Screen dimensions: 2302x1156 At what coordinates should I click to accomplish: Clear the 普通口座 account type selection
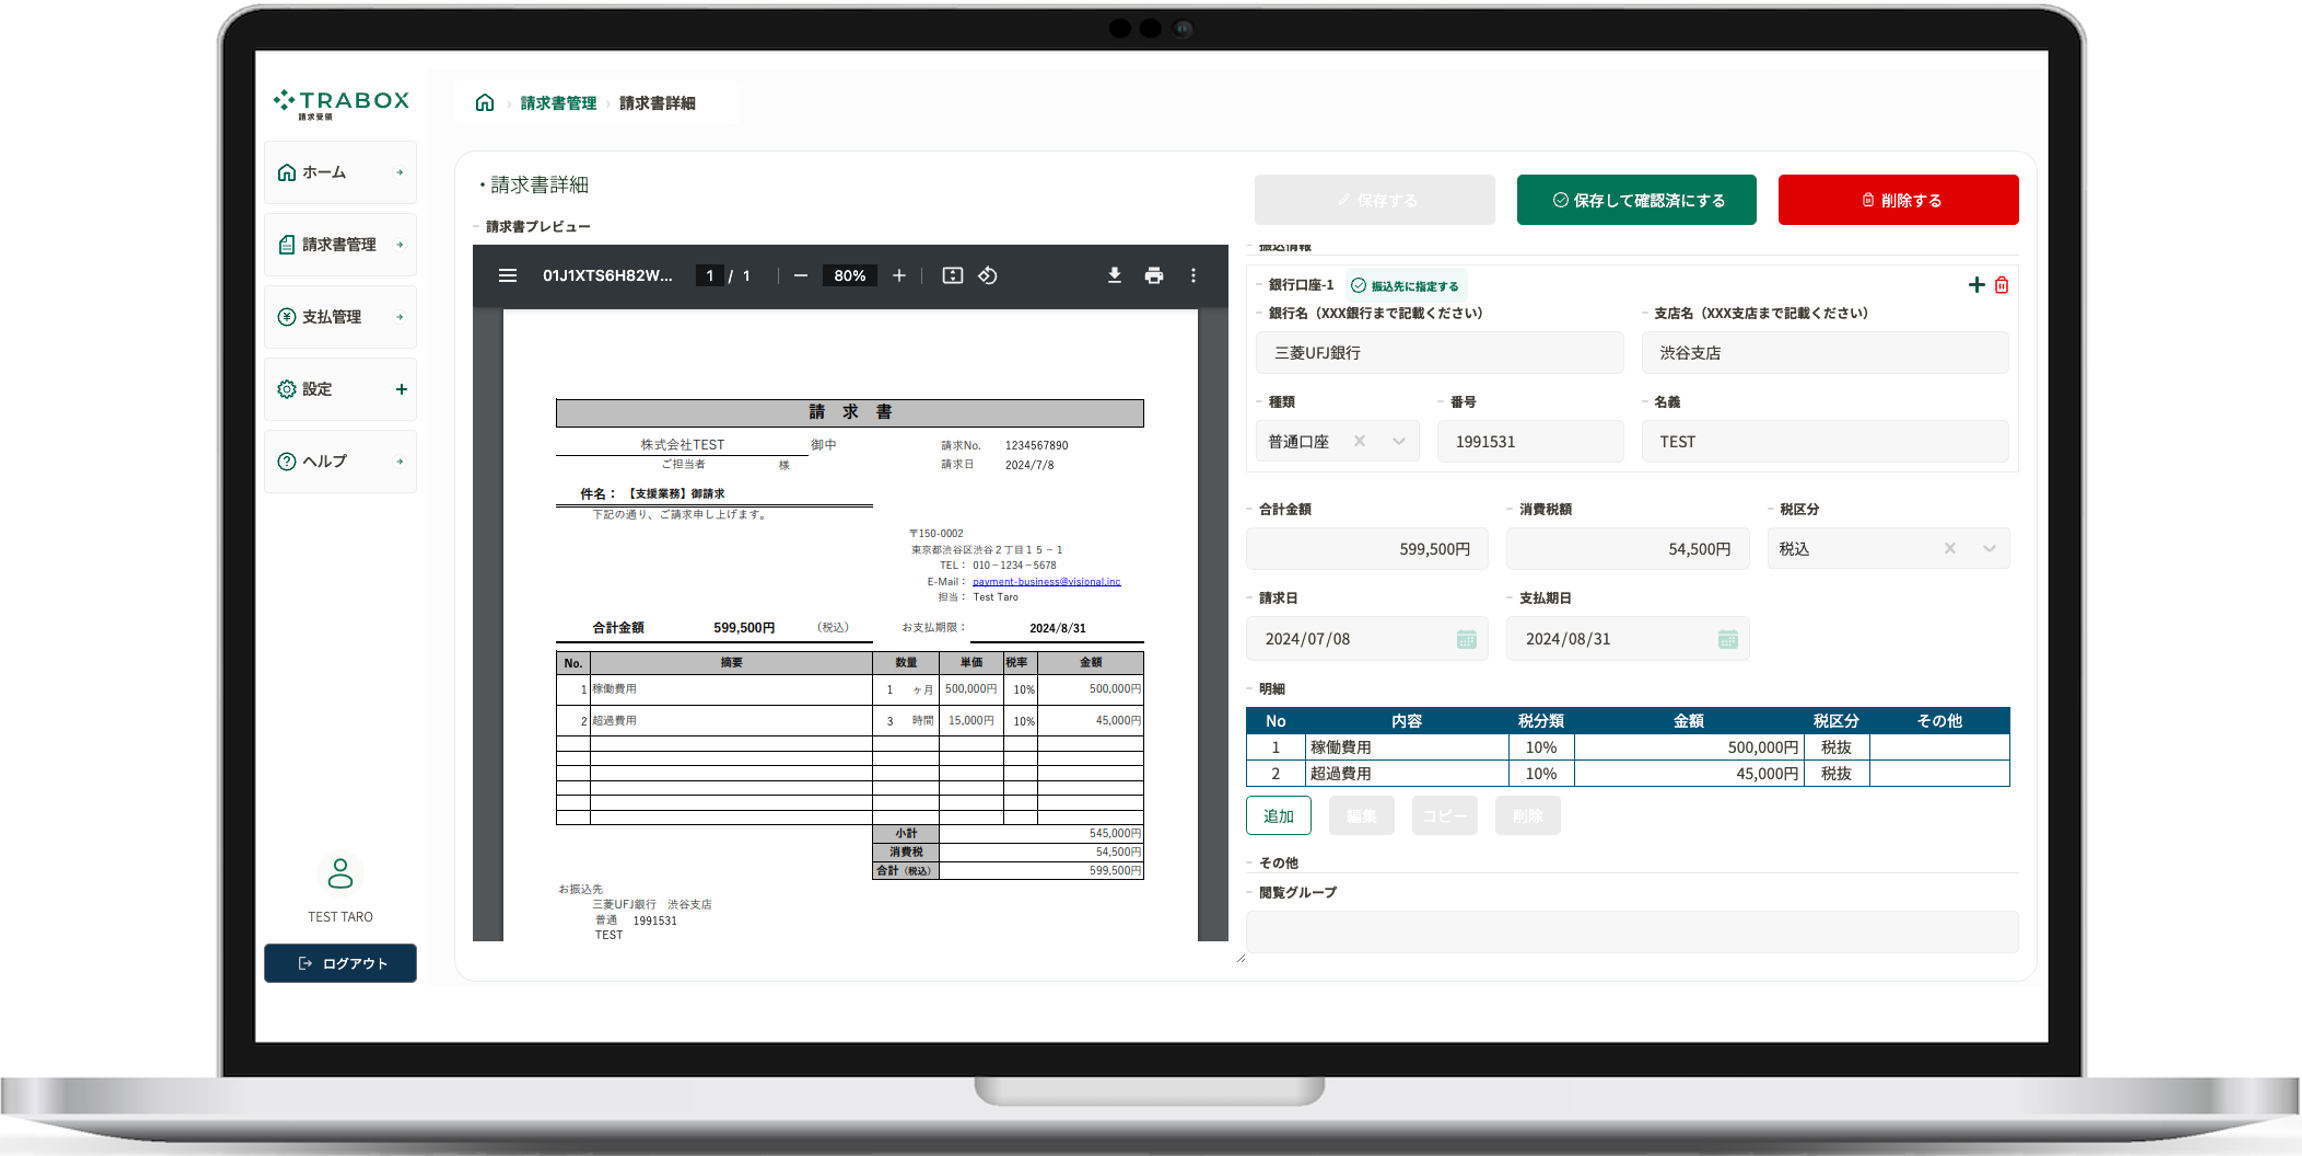point(1359,441)
